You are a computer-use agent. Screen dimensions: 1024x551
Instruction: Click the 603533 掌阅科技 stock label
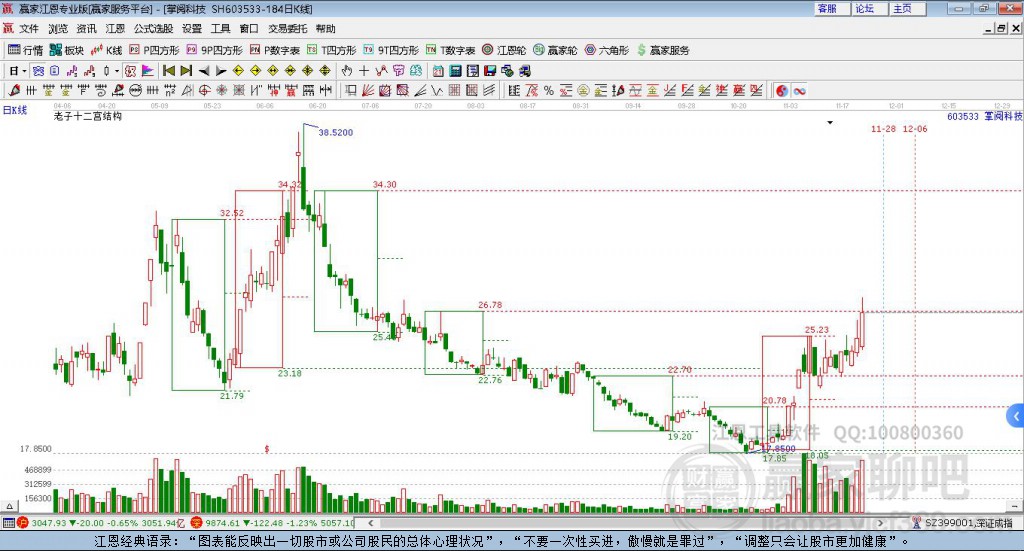tap(985, 116)
